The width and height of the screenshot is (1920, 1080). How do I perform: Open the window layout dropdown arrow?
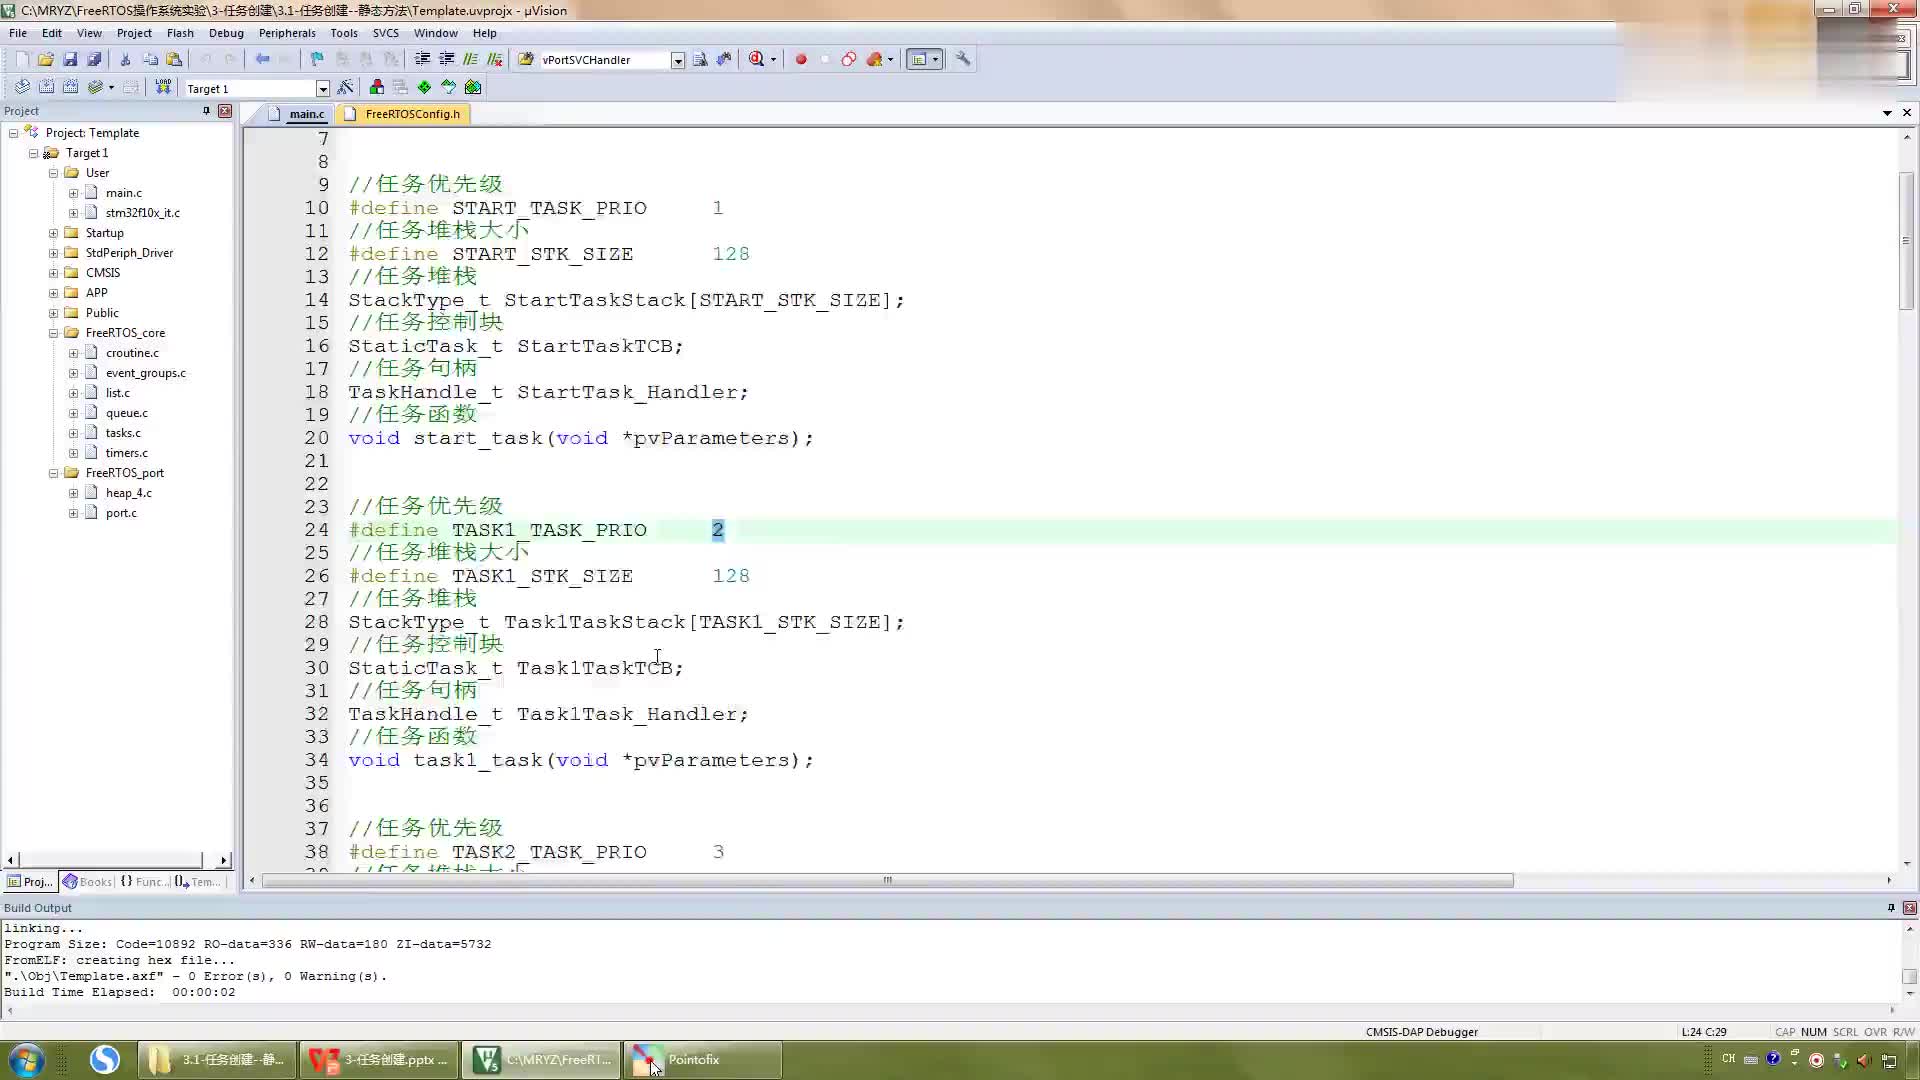[x=936, y=59]
